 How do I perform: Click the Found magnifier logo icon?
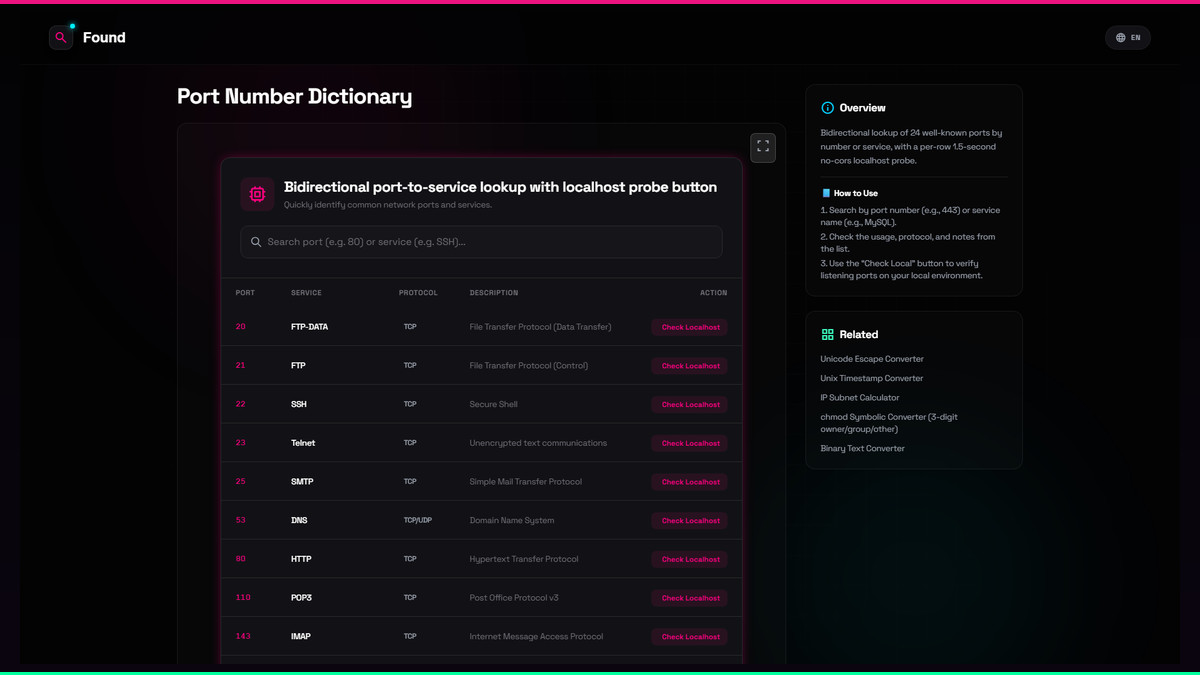(x=61, y=38)
